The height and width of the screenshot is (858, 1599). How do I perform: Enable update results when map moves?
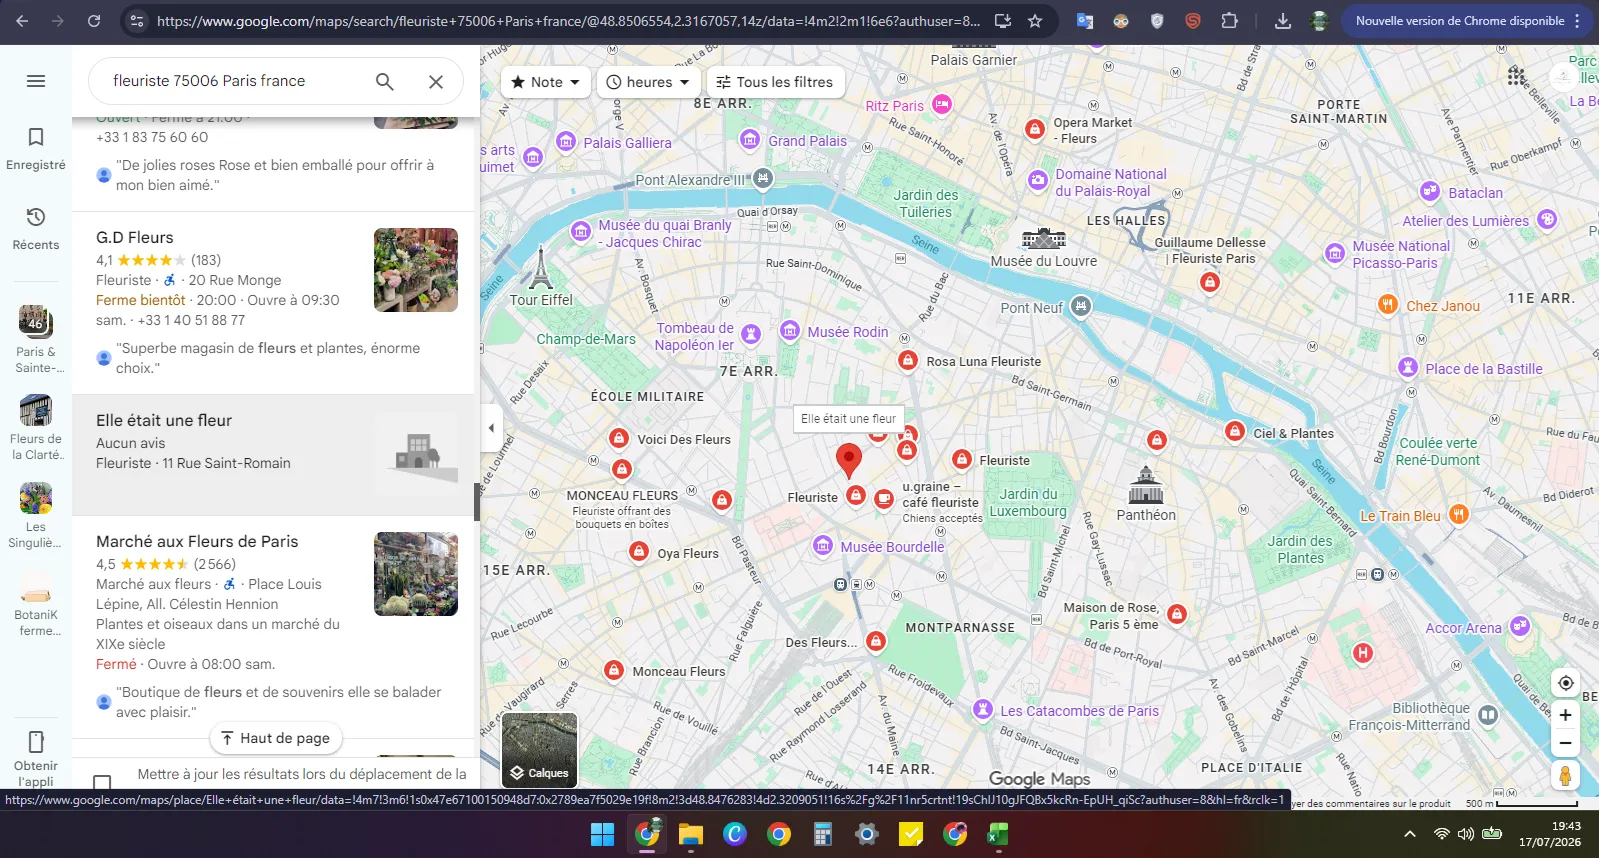pyautogui.click(x=102, y=782)
